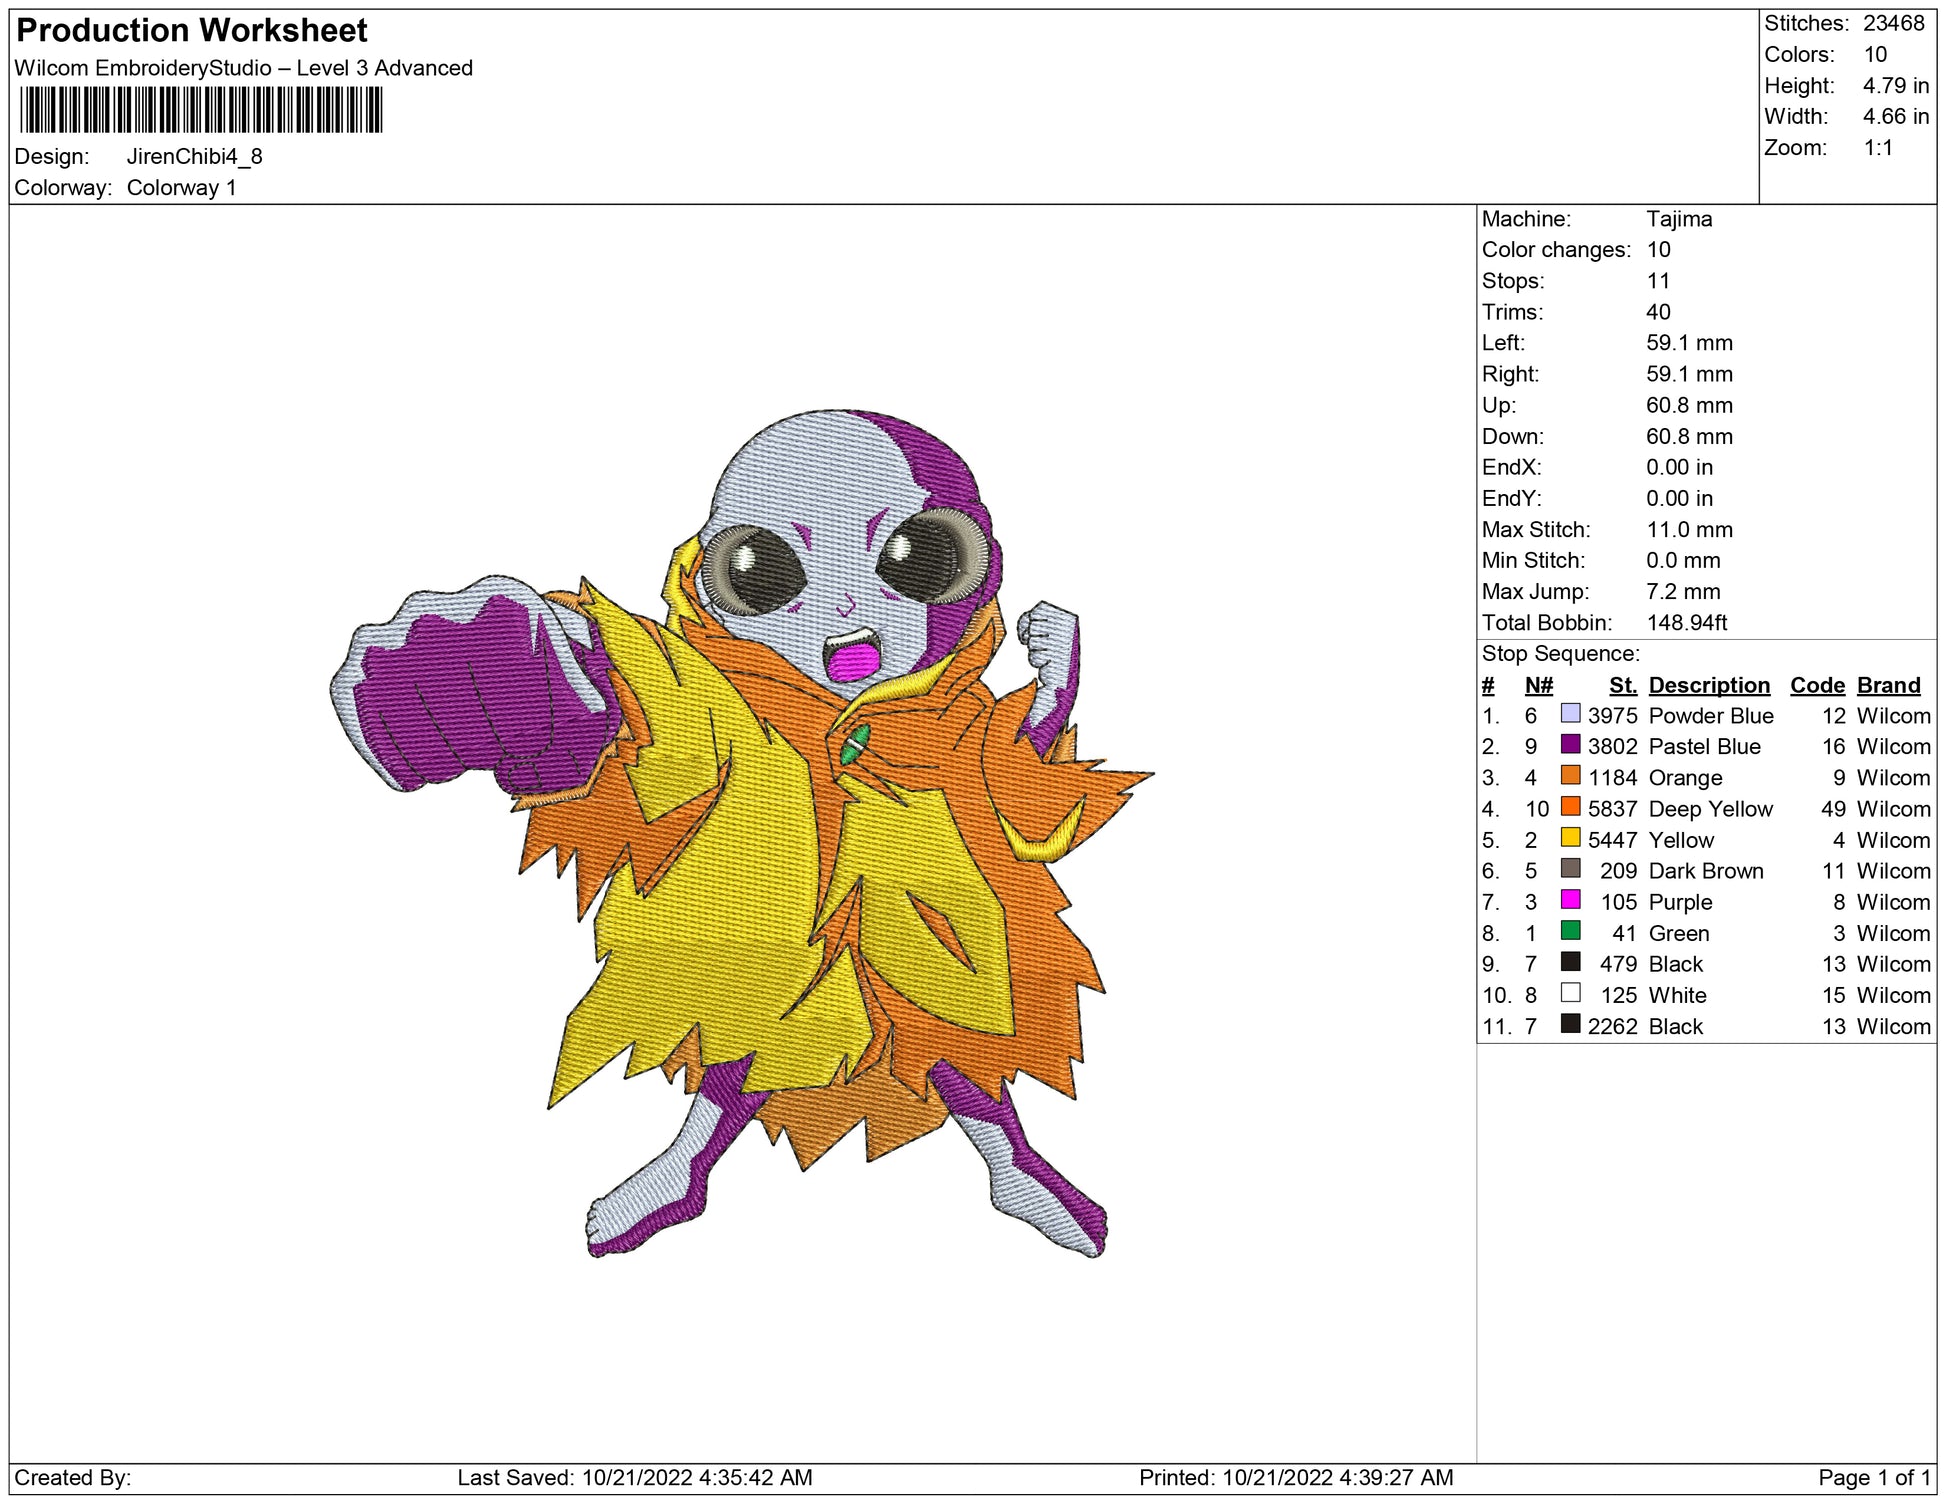The height and width of the screenshot is (1497, 1946).
Task: Click the Stitches count 23468
Action: click(x=1893, y=23)
